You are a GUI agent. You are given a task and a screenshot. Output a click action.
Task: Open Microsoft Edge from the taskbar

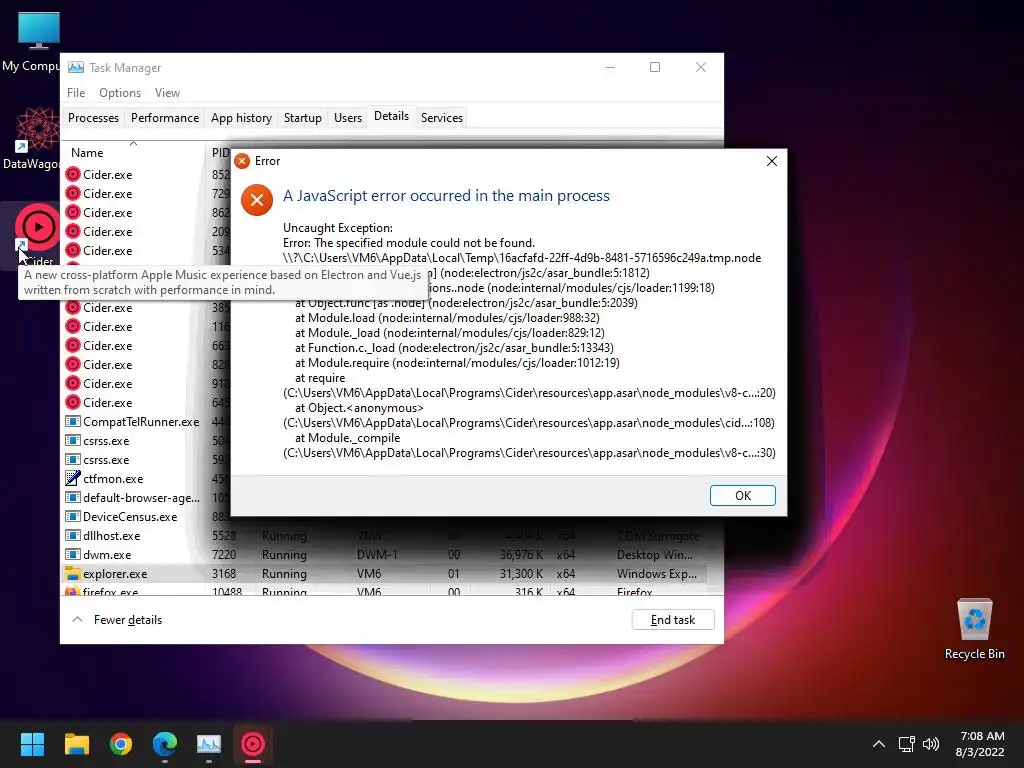click(x=165, y=744)
